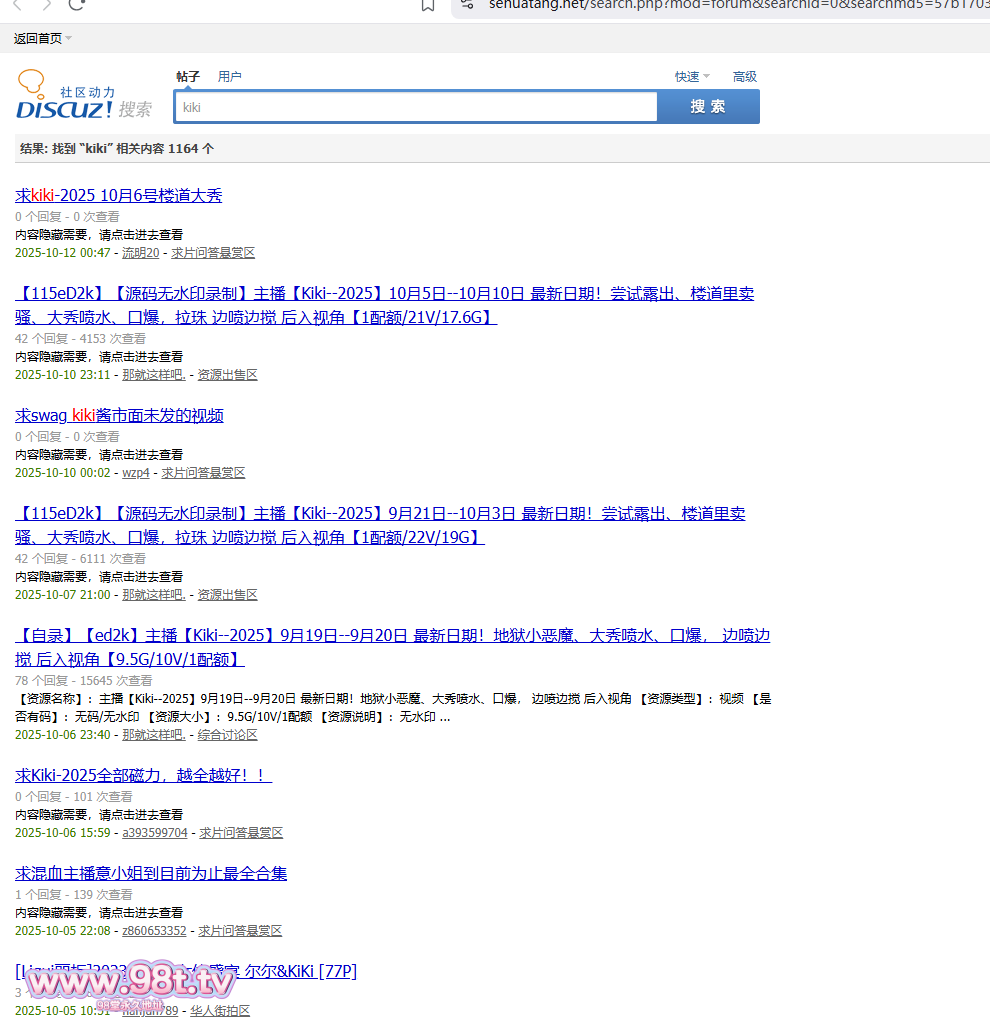
Task: Open the 快速 search dropdown
Action: point(692,77)
